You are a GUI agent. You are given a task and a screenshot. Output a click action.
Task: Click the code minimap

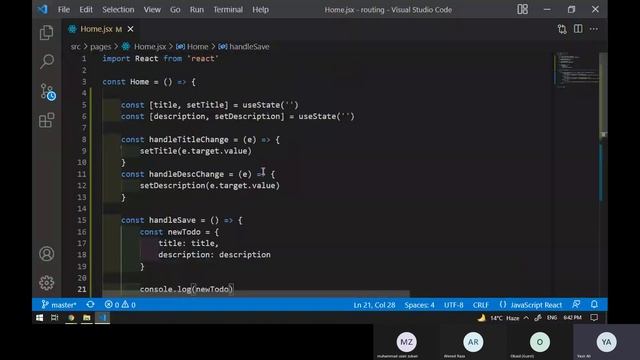tap(576, 69)
